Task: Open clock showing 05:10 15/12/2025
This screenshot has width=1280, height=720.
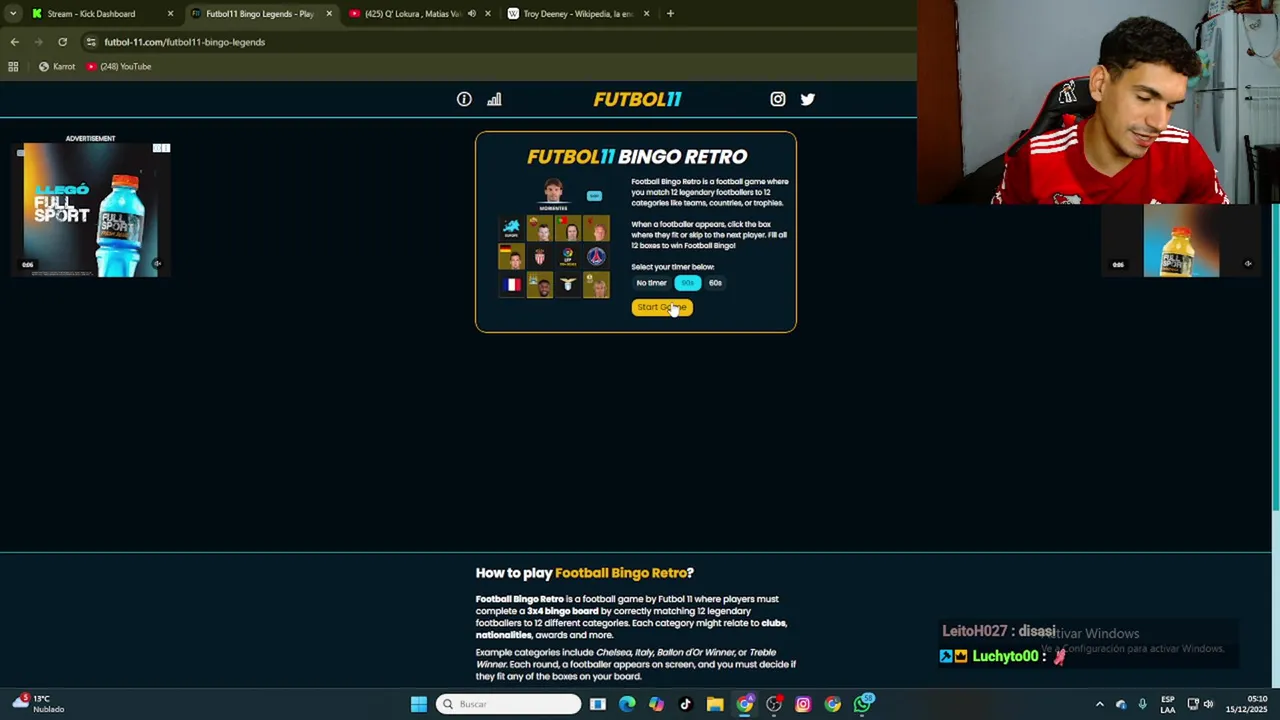Action: 1247,704
